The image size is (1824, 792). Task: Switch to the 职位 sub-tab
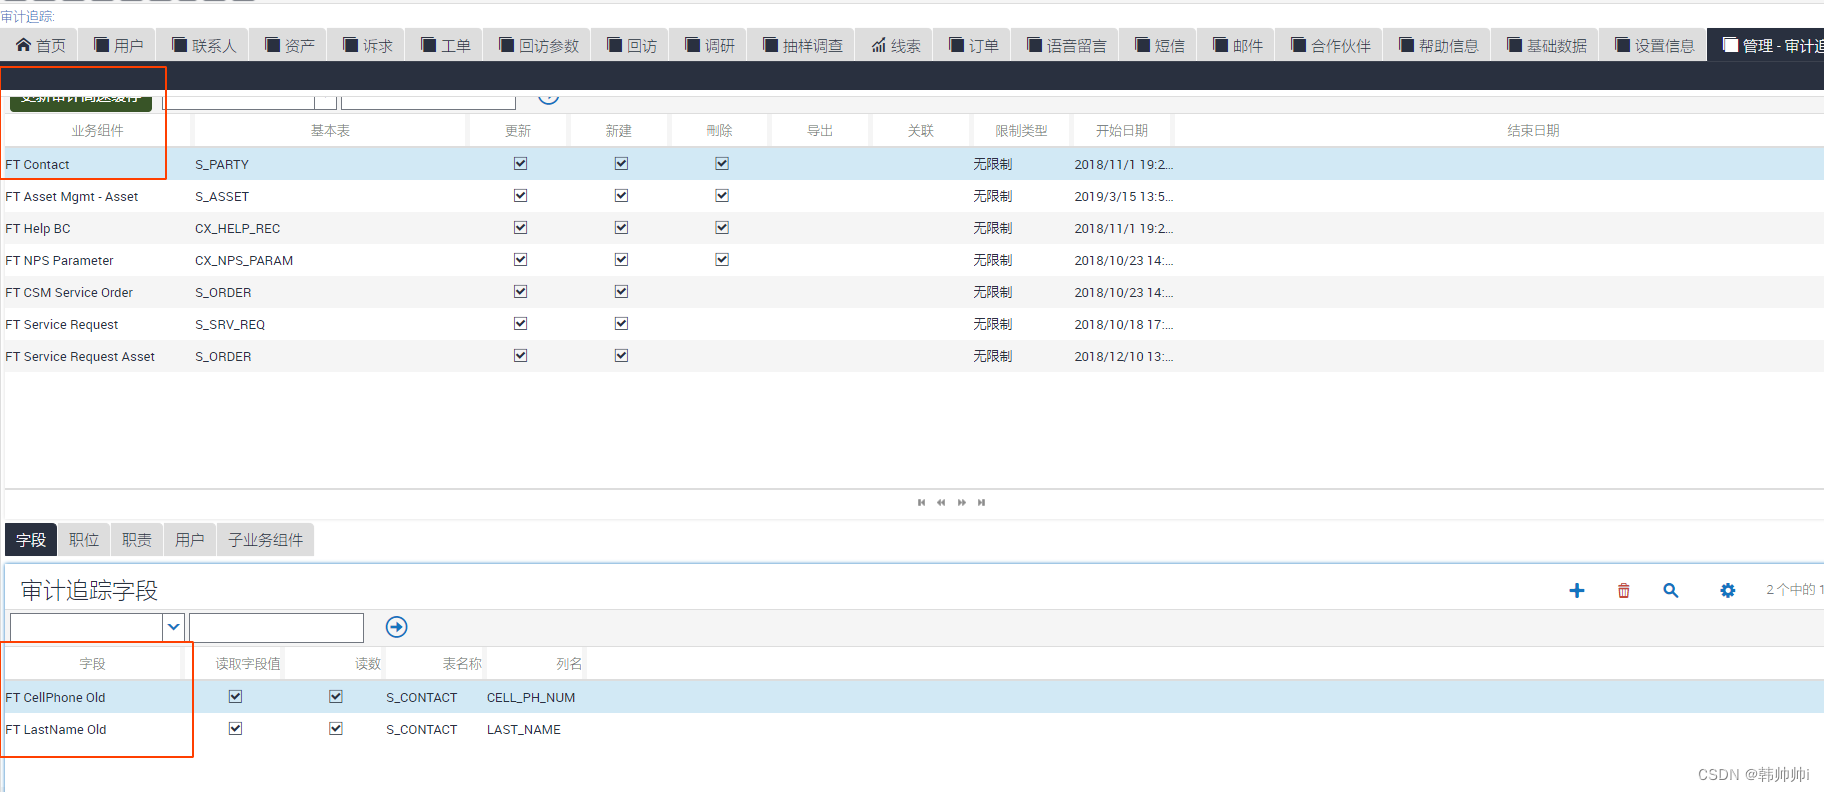point(84,540)
